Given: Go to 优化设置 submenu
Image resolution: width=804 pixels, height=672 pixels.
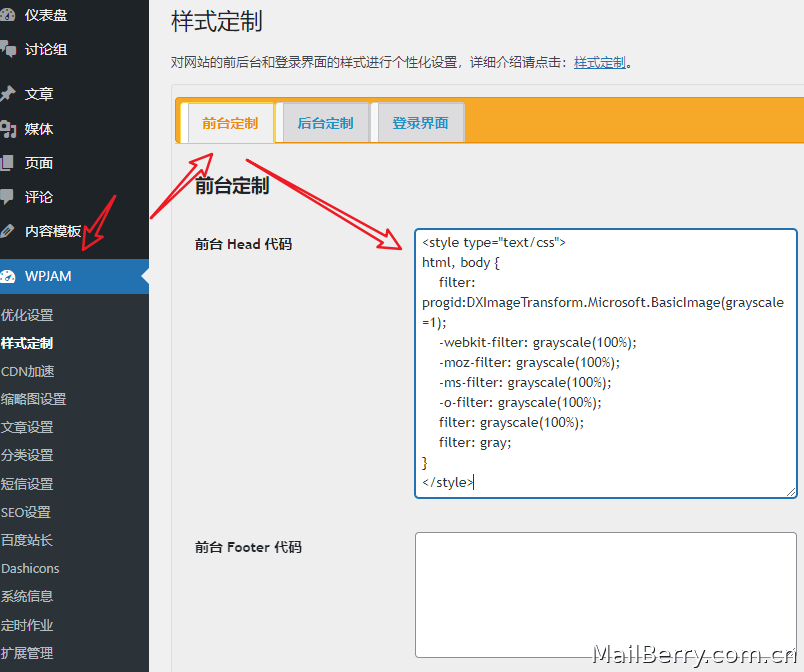Looking at the screenshot, I should click(x=27, y=315).
